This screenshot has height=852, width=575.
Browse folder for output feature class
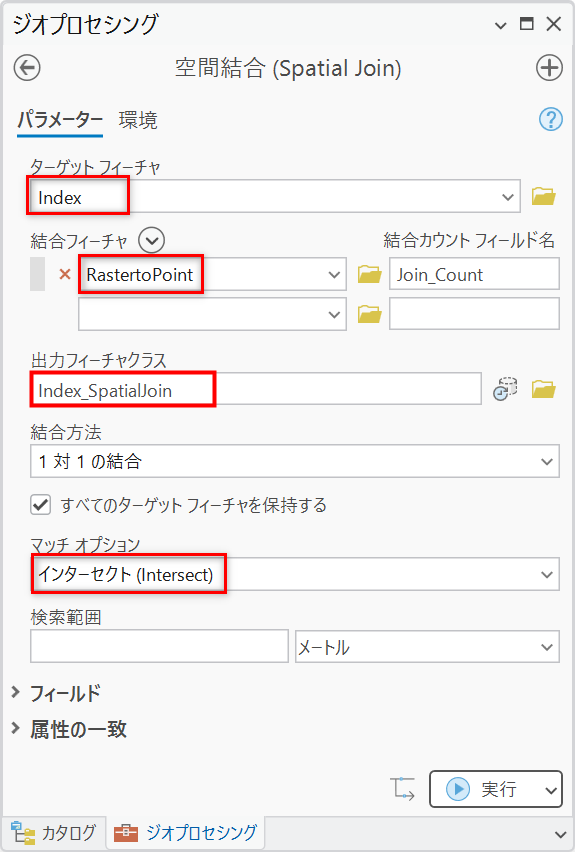coord(543,389)
